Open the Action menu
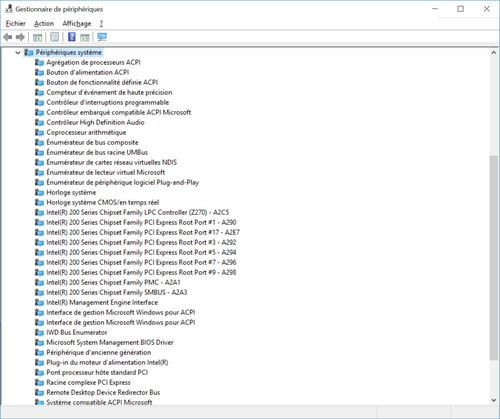The width and height of the screenshot is (500, 419). coord(44,23)
